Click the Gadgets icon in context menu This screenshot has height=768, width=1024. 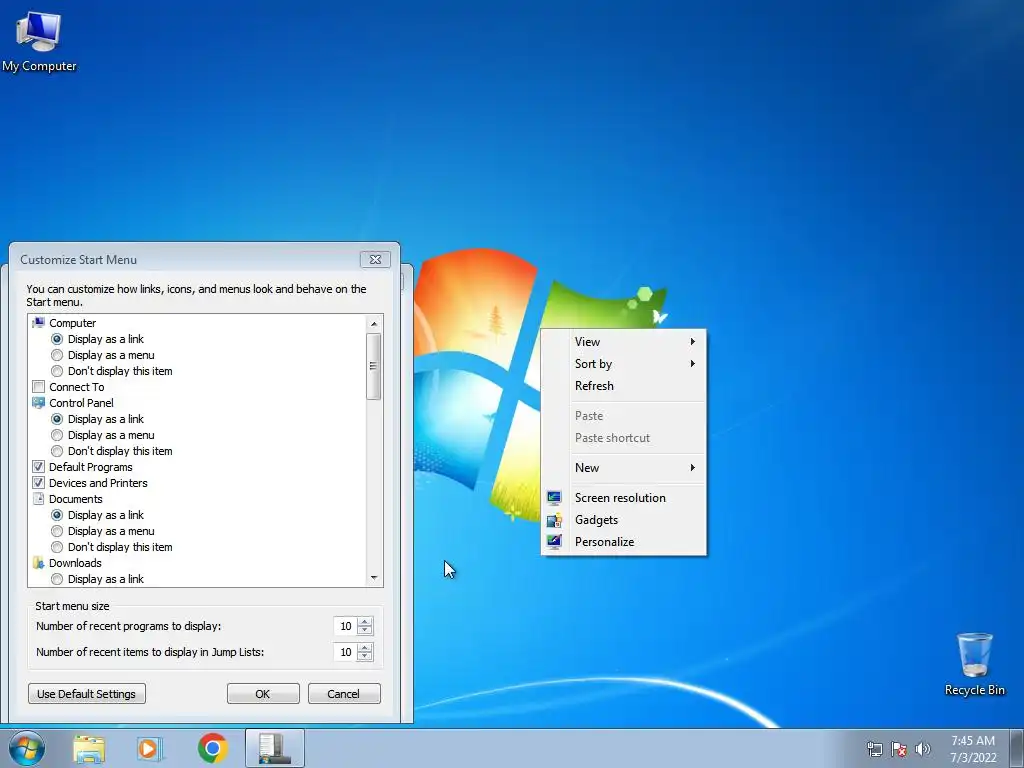[x=554, y=520]
